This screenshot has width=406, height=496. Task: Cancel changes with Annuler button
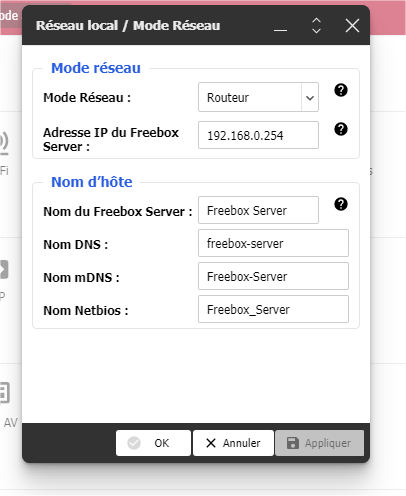pyautogui.click(x=233, y=443)
